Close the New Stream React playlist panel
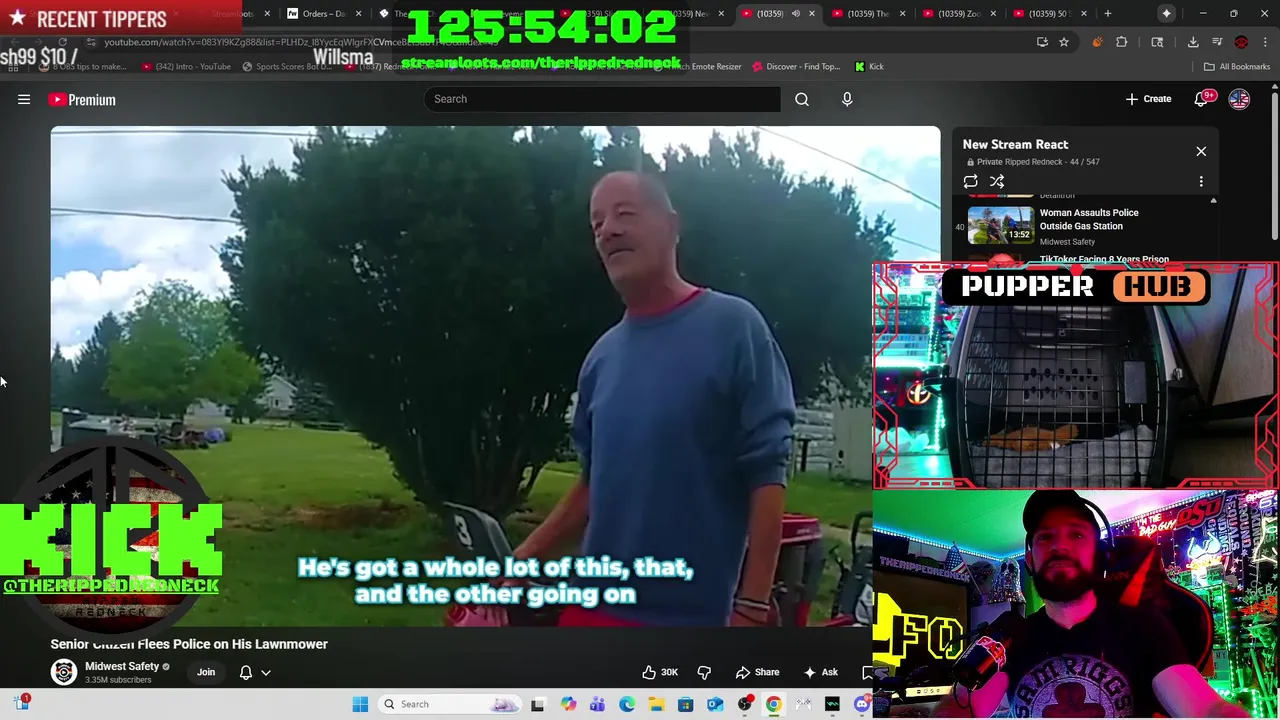 click(1201, 151)
